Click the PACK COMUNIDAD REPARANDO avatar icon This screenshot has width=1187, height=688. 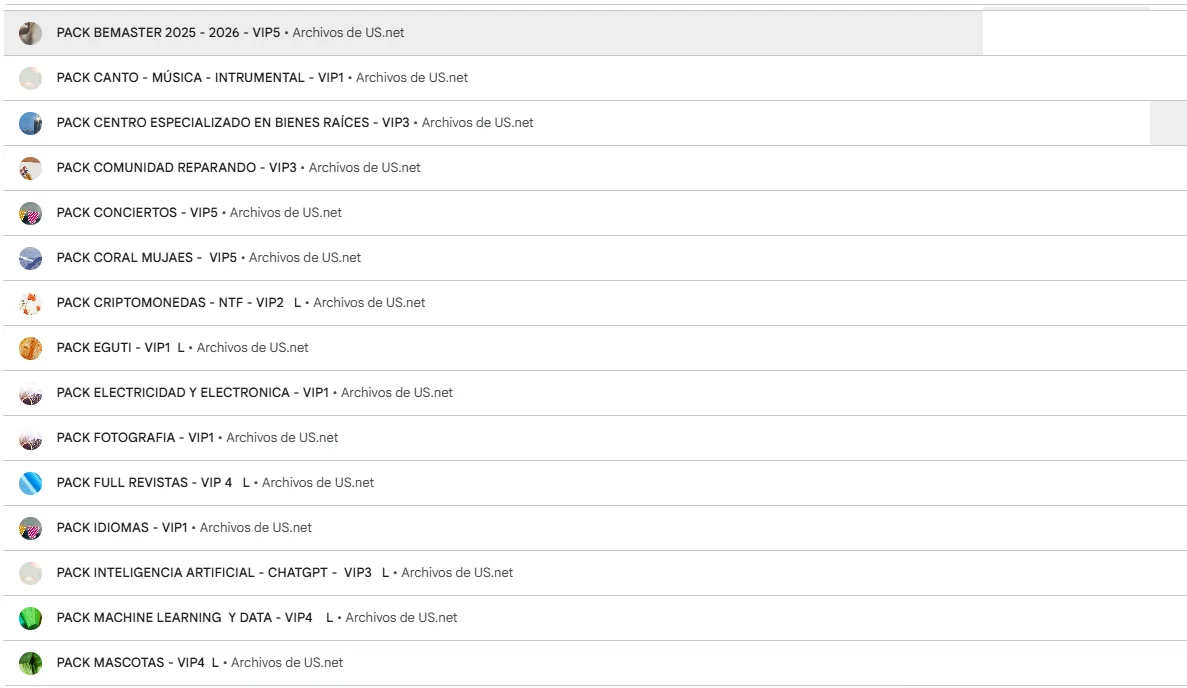30,168
